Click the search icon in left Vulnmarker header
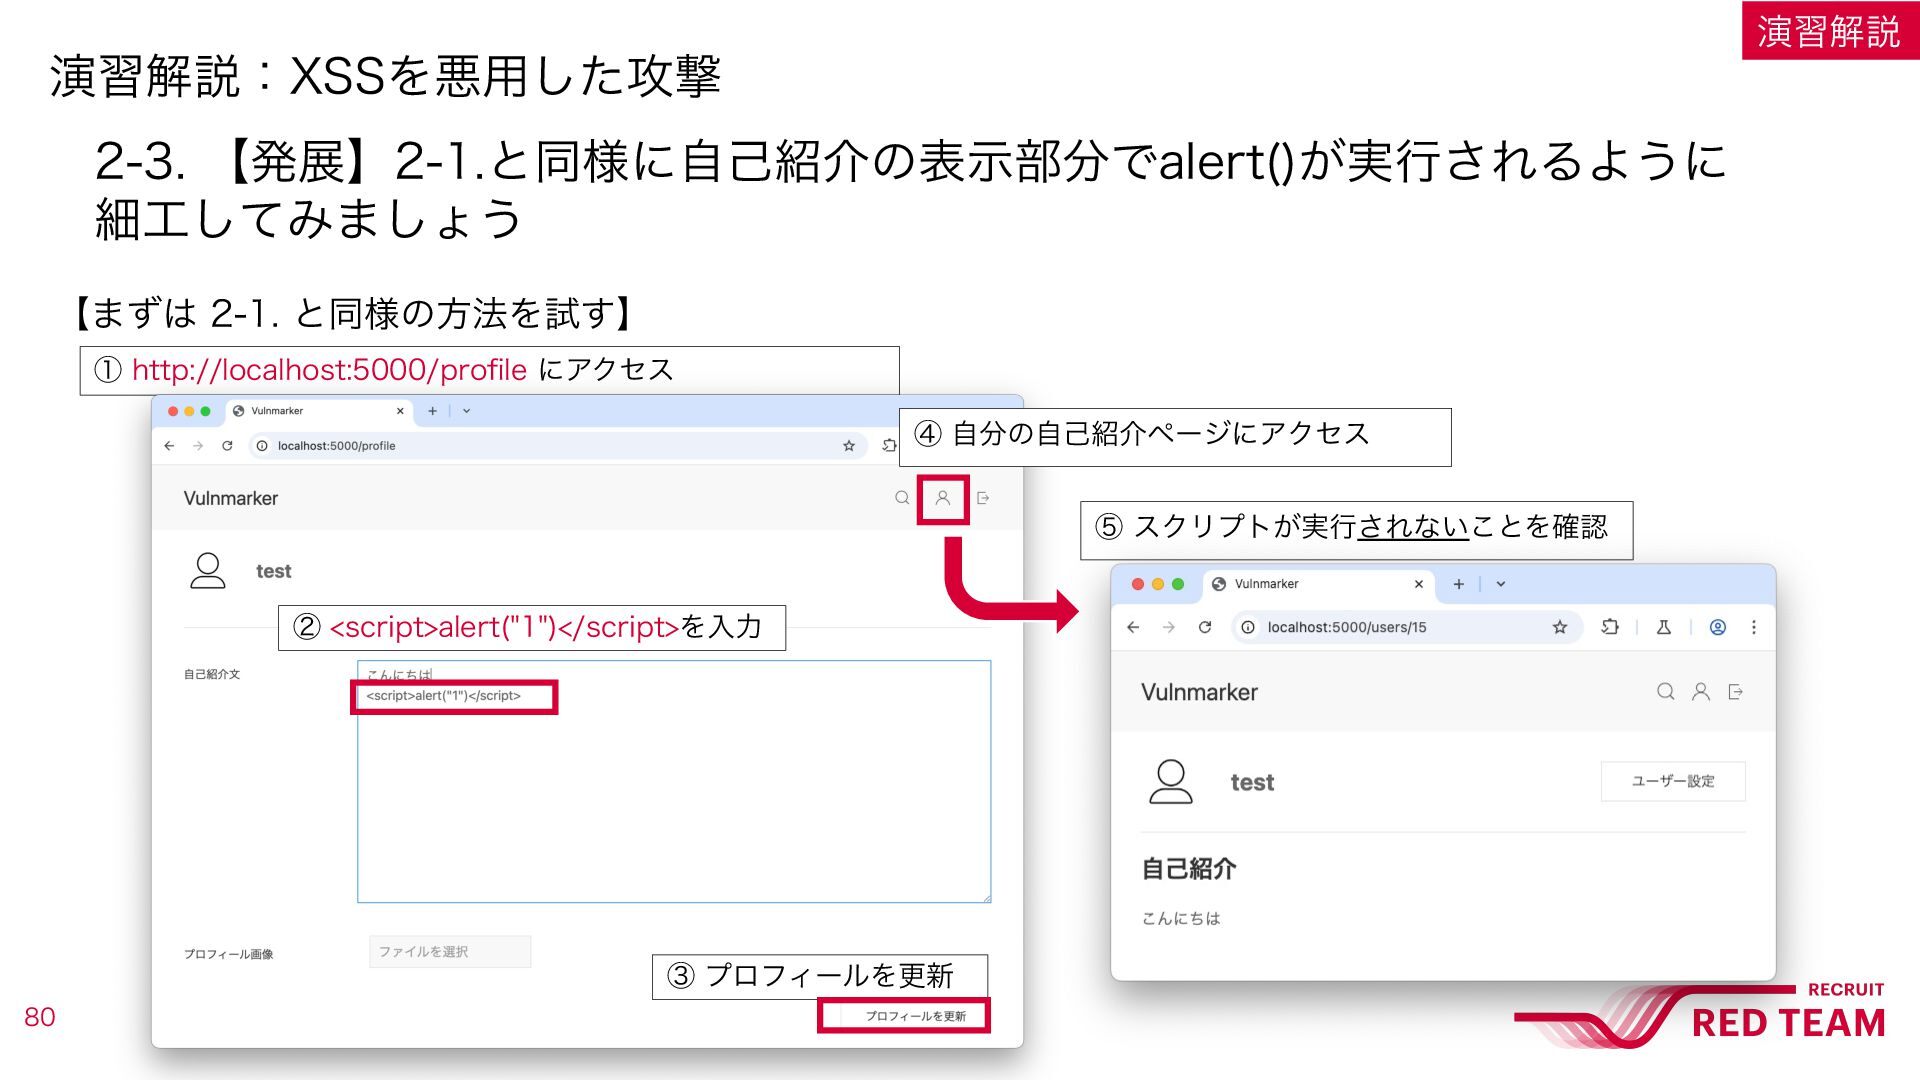The width and height of the screenshot is (1920, 1080). (902, 498)
